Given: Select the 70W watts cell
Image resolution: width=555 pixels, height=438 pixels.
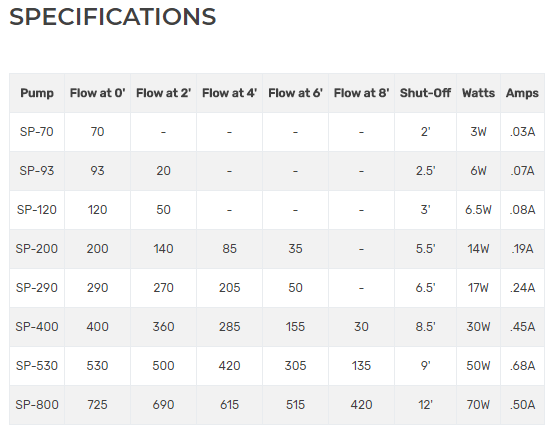Looking at the screenshot, I should [478, 405].
